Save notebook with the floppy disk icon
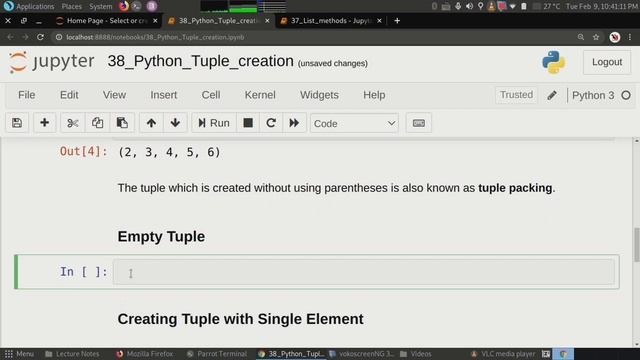 tap(17, 123)
